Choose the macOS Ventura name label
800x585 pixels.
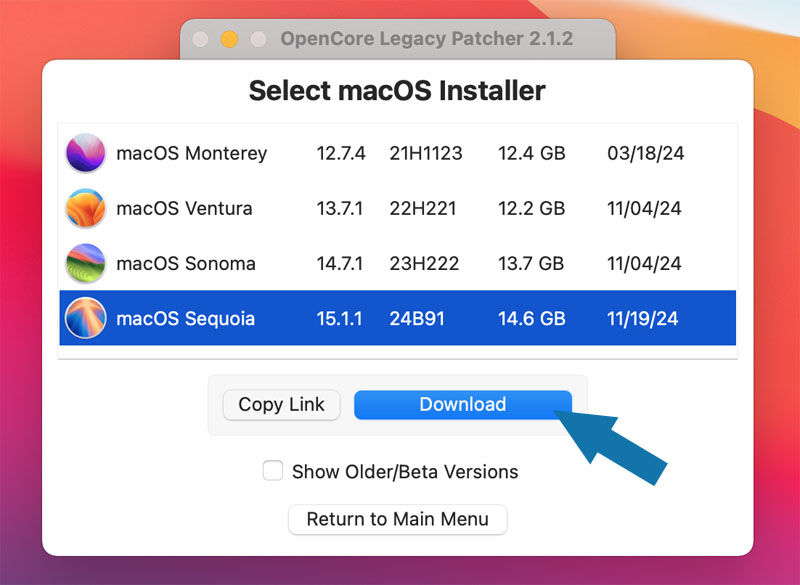184,209
